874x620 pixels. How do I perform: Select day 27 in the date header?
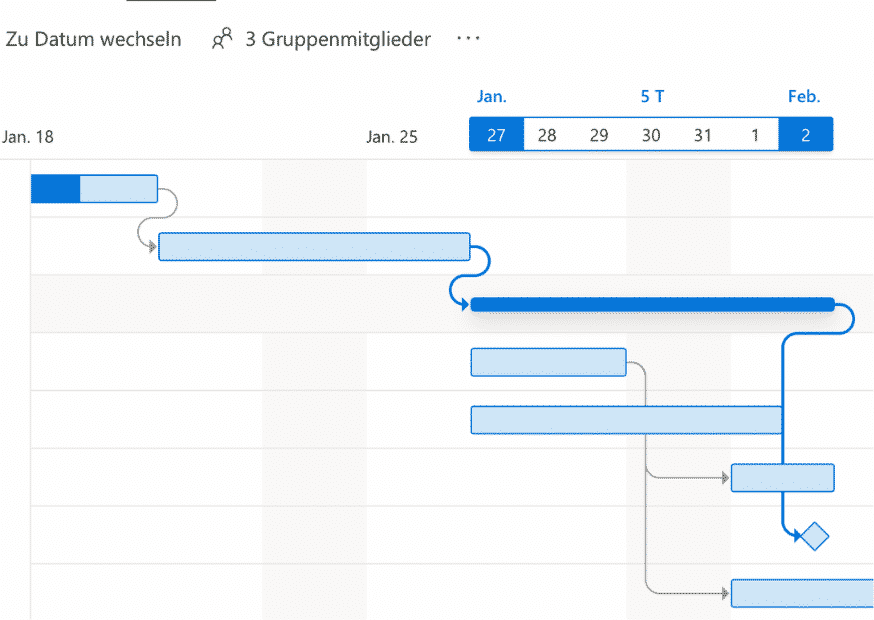(x=496, y=135)
